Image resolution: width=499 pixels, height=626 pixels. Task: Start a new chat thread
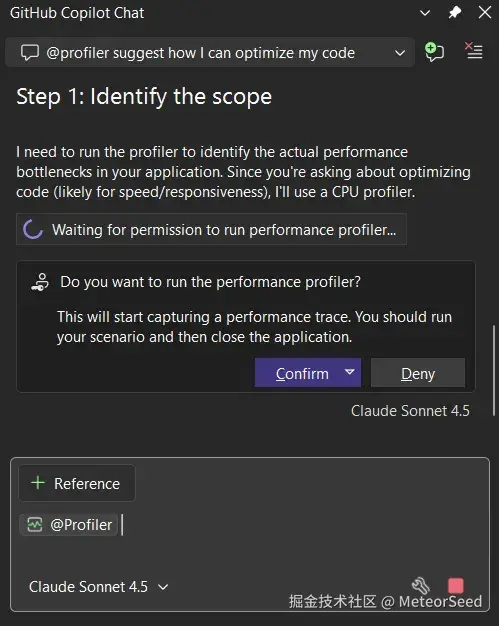click(434, 52)
